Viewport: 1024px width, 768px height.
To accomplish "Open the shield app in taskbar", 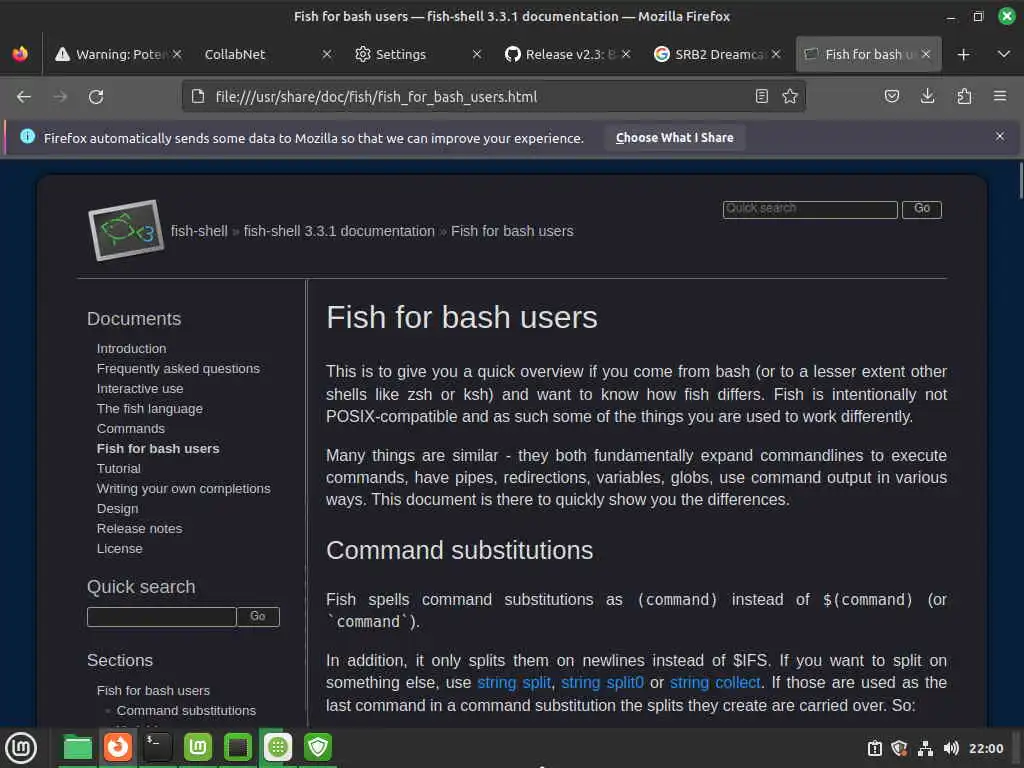I will tap(318, 747).
